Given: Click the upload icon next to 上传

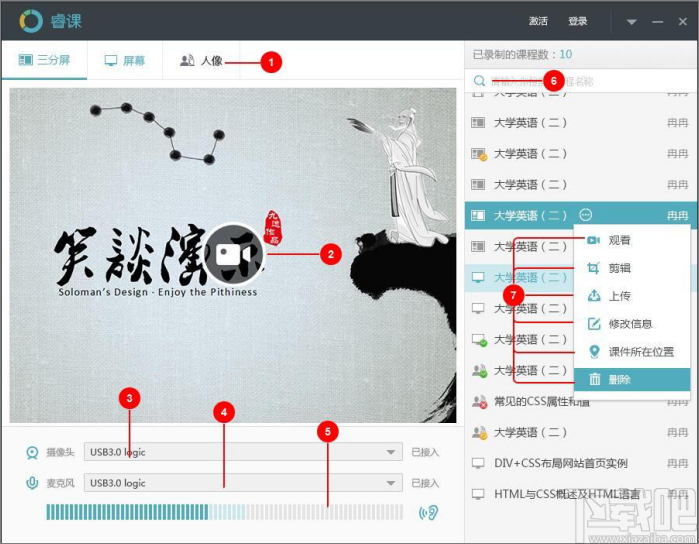Looking at the screenshot, I should click(594, 296).
